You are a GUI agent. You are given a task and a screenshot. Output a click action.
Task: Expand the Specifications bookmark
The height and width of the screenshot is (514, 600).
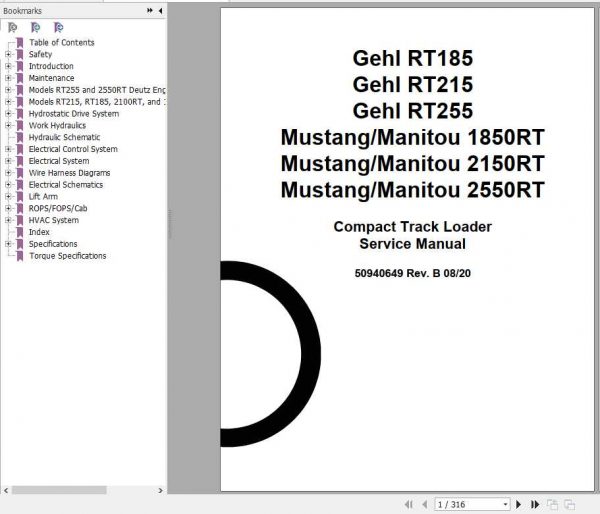click(8, 244)
